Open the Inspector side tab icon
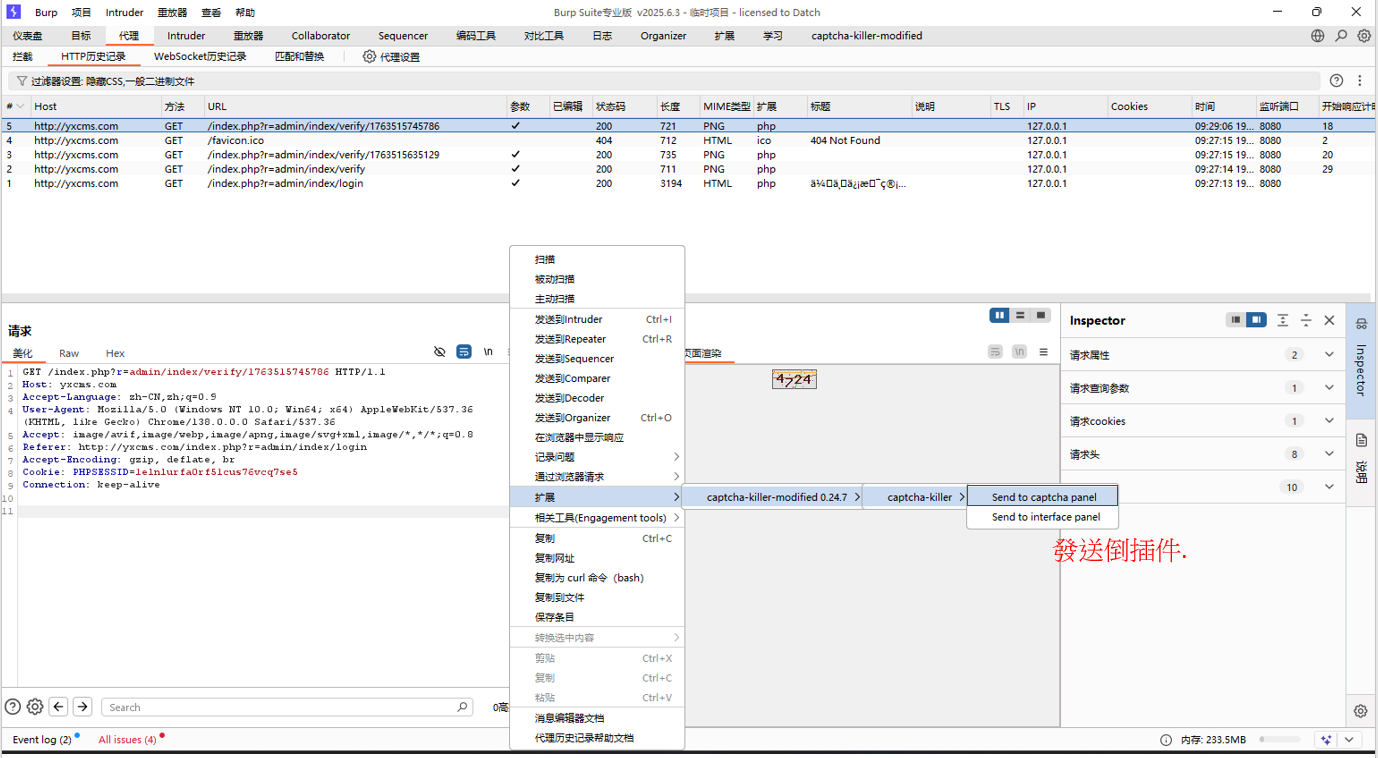 click(1361, 324)
